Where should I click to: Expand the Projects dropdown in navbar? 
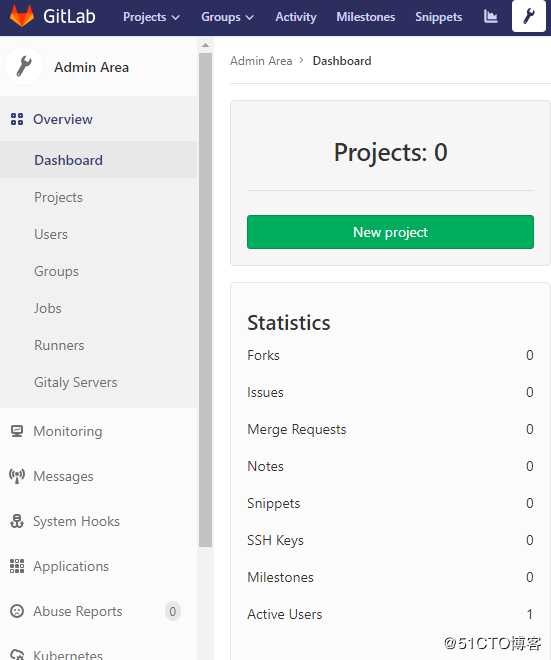coord(151,17)
